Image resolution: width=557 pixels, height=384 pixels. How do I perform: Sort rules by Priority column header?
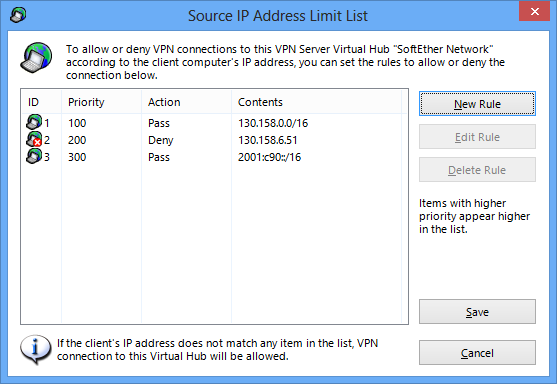click(x=101, y=102)
